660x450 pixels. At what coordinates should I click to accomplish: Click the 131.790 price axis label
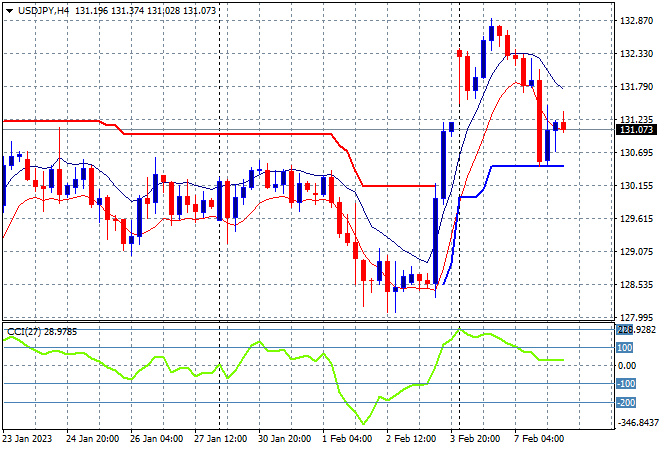tap(636, 87)
